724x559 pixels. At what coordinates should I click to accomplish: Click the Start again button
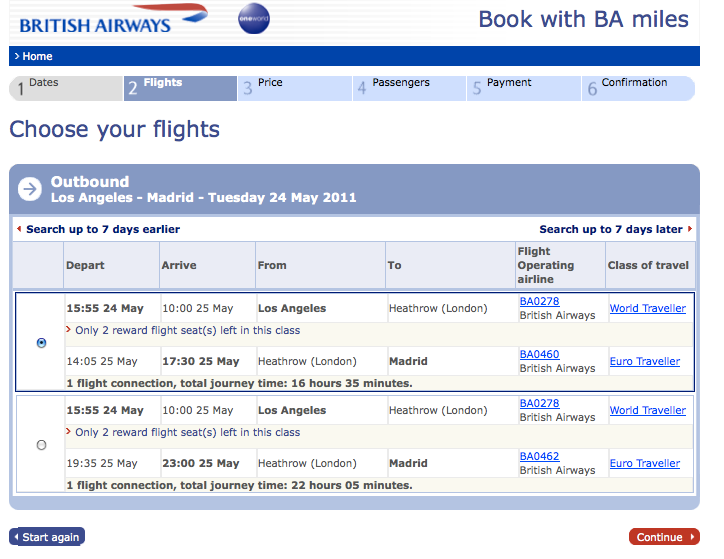pos(47,537)
